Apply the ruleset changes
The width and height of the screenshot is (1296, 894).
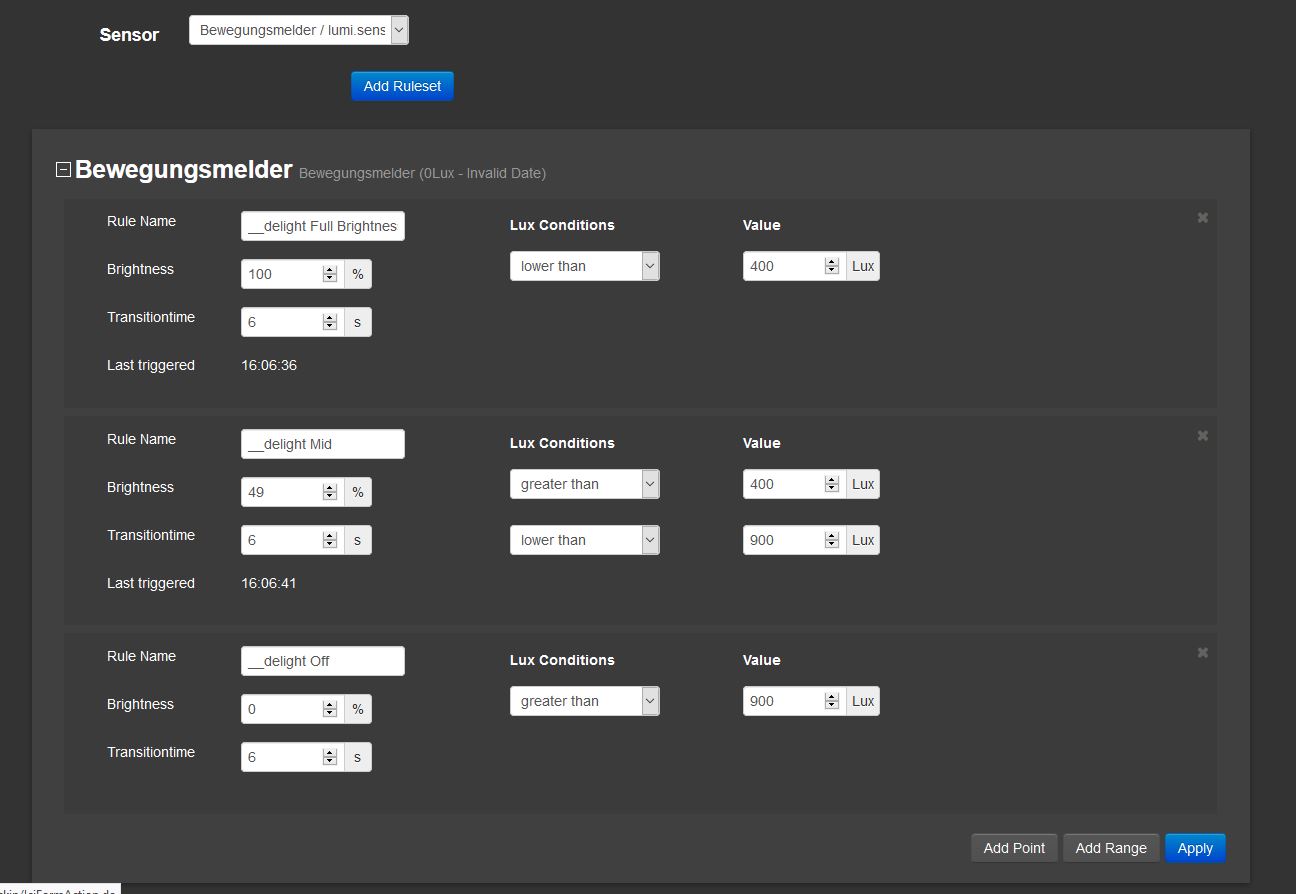pyautogui.click(x=1194, y=848)
